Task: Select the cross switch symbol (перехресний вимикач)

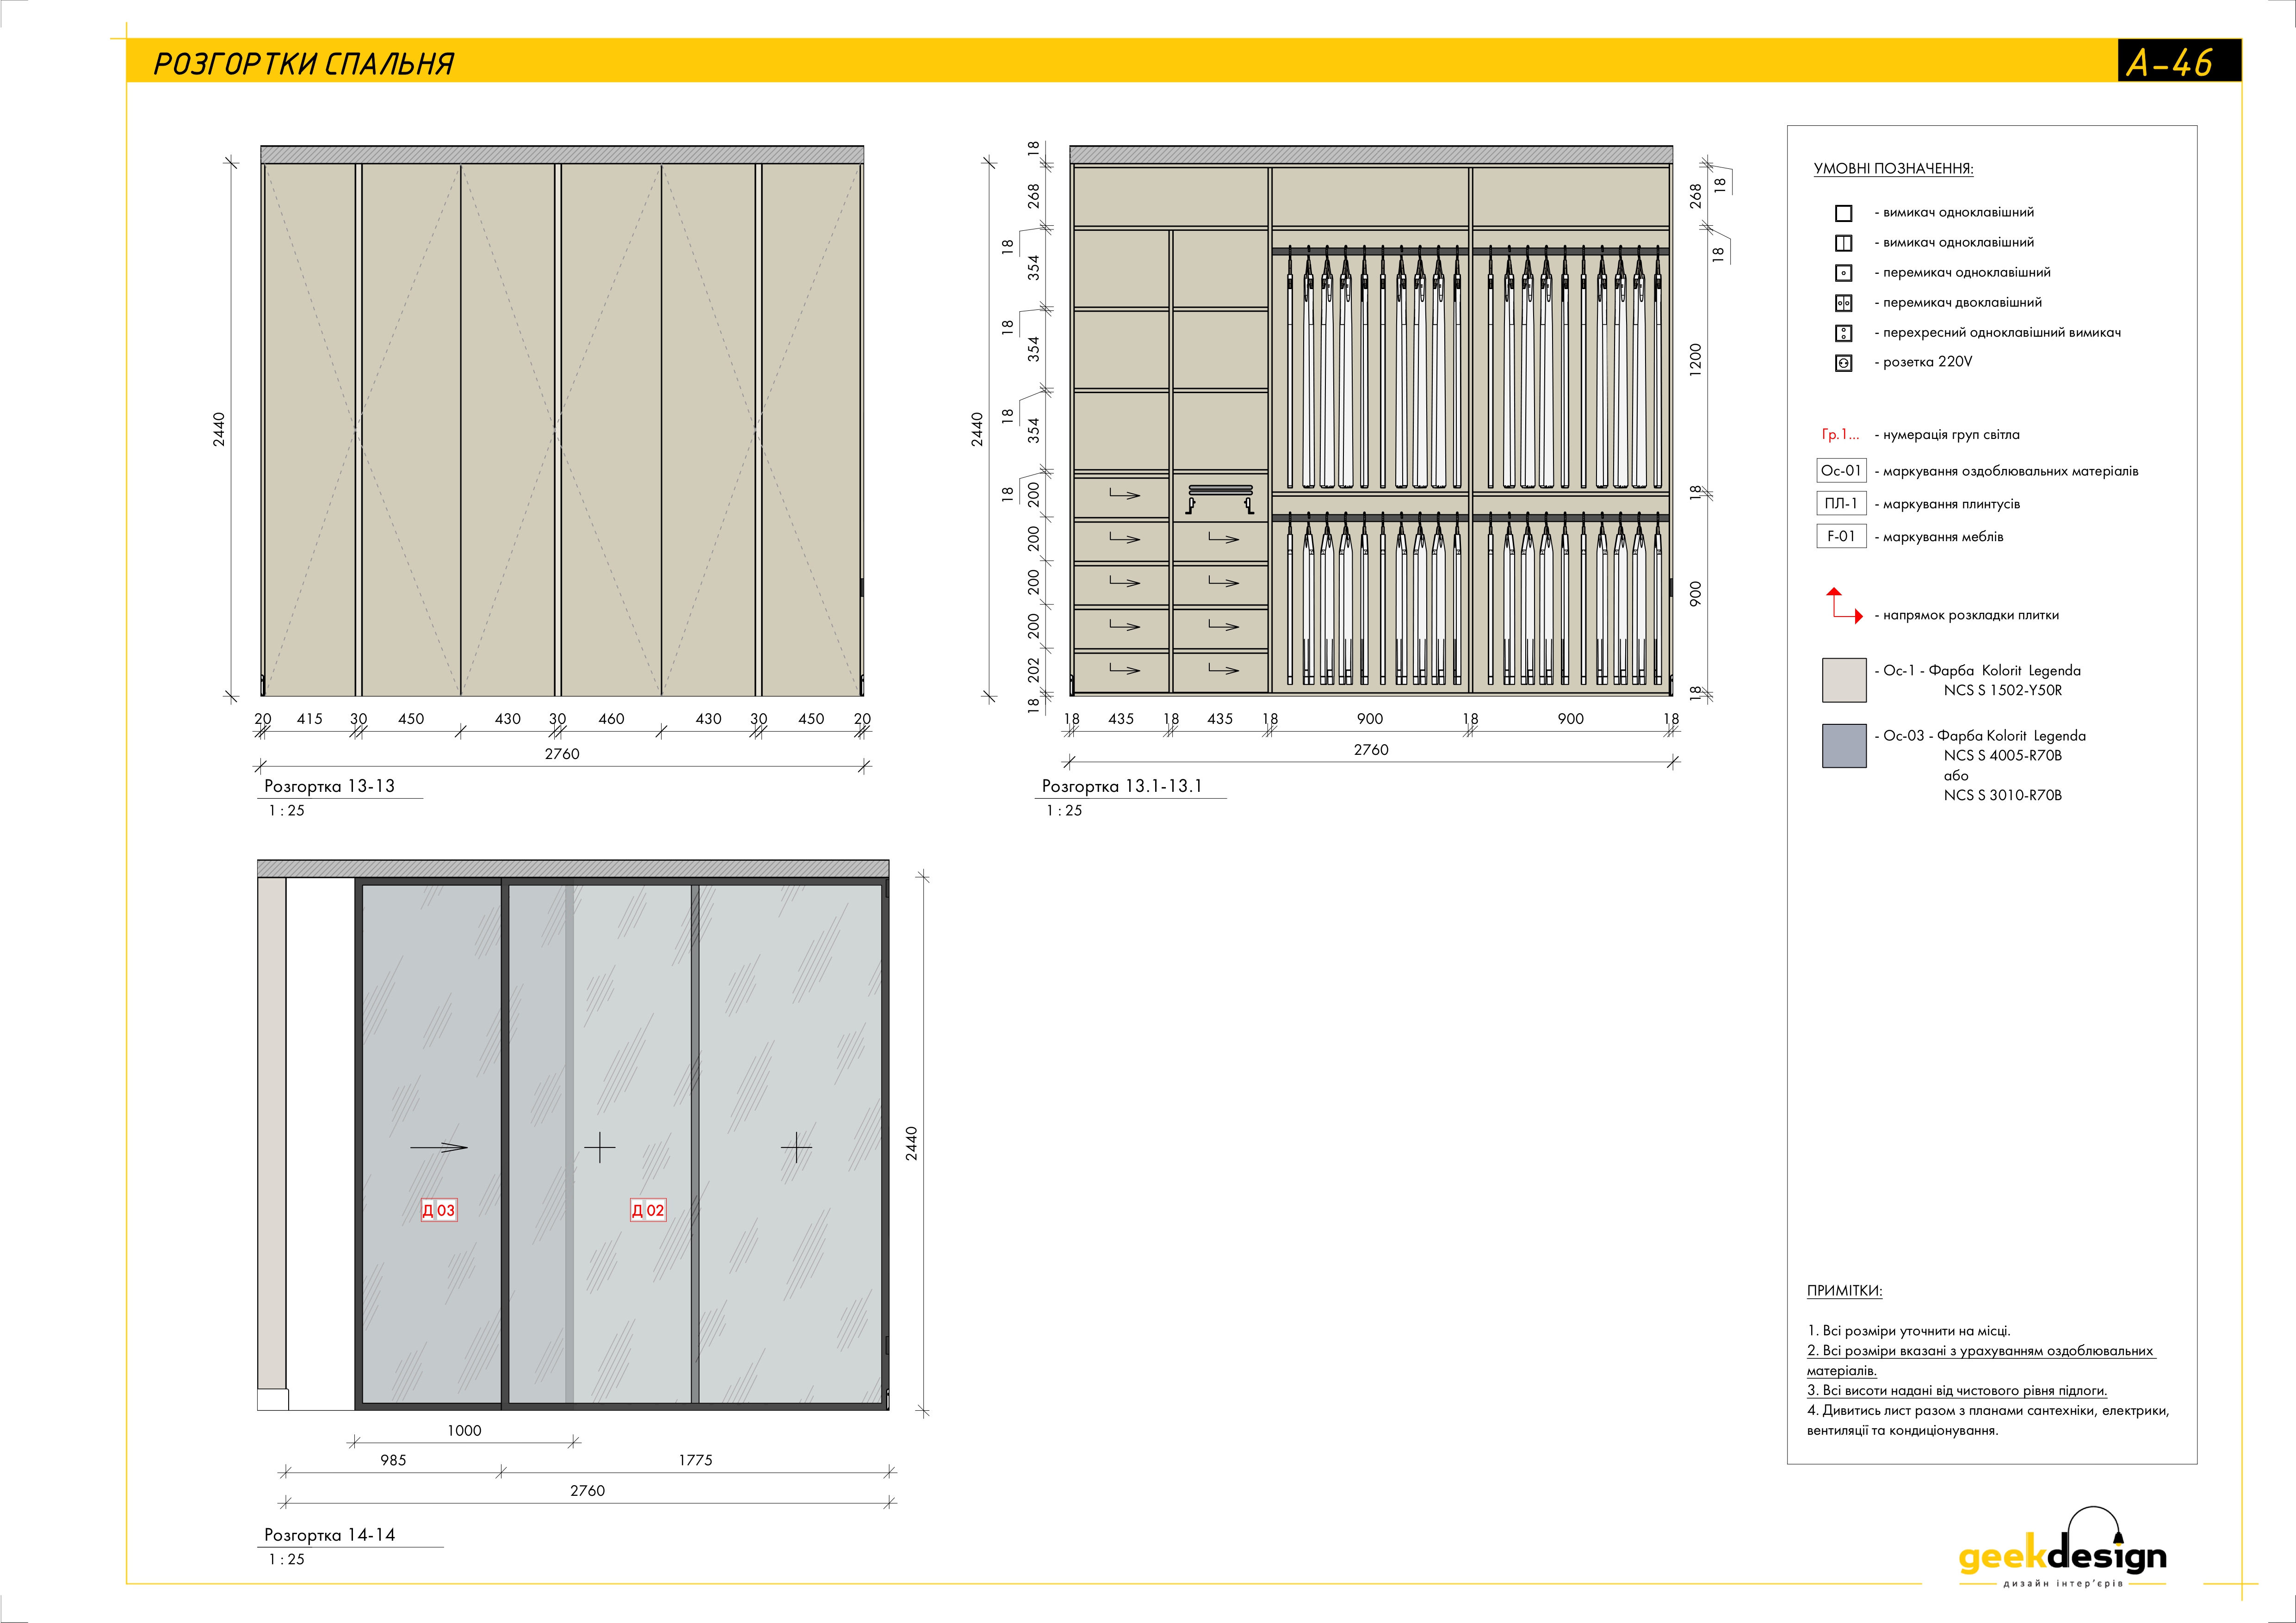Action: point(1843,333)
